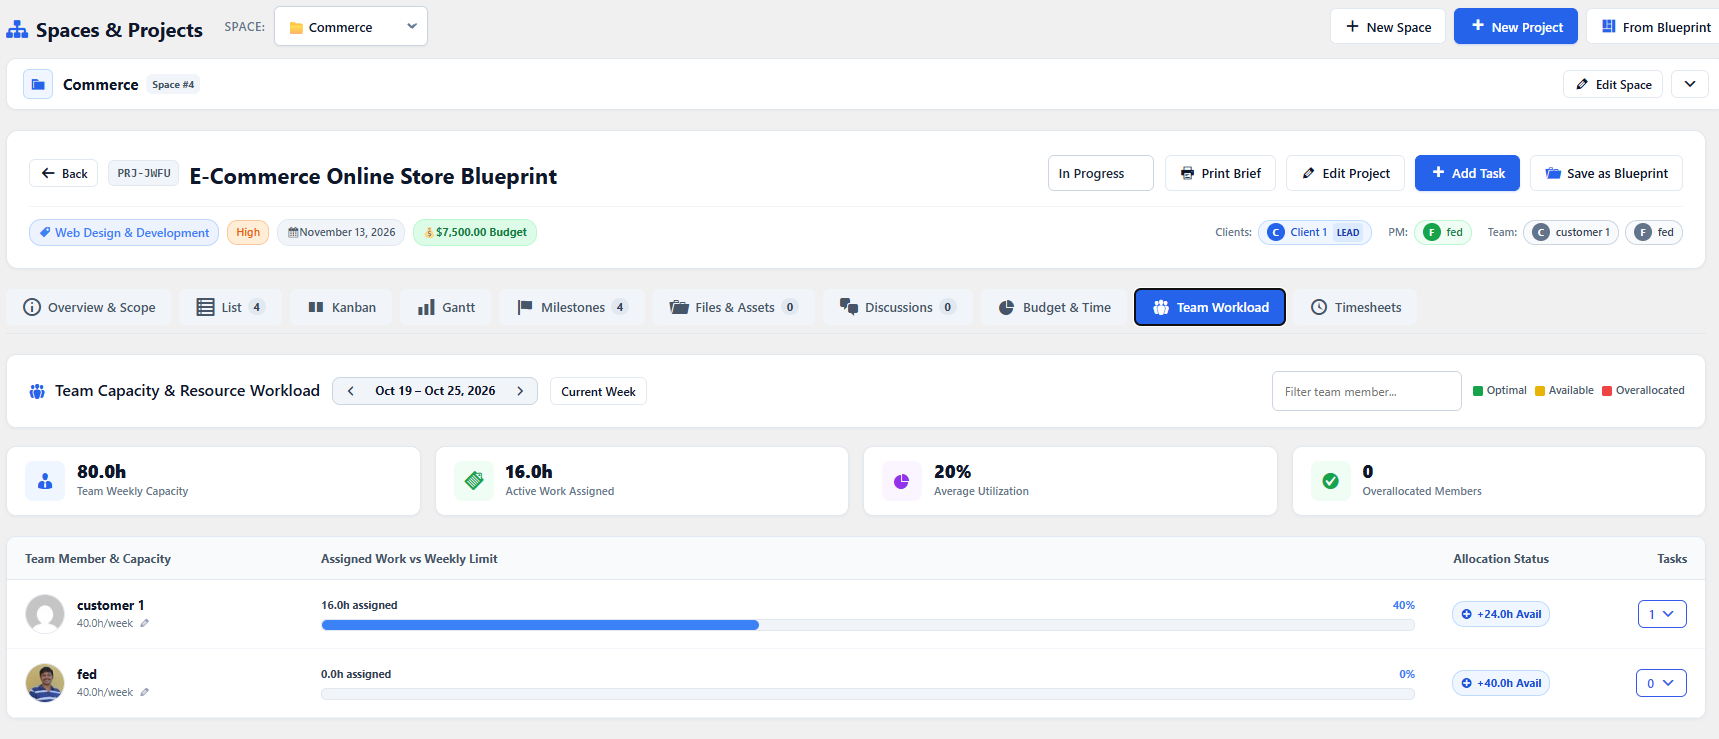Open the Timesheets tab

click(1356, 307)
